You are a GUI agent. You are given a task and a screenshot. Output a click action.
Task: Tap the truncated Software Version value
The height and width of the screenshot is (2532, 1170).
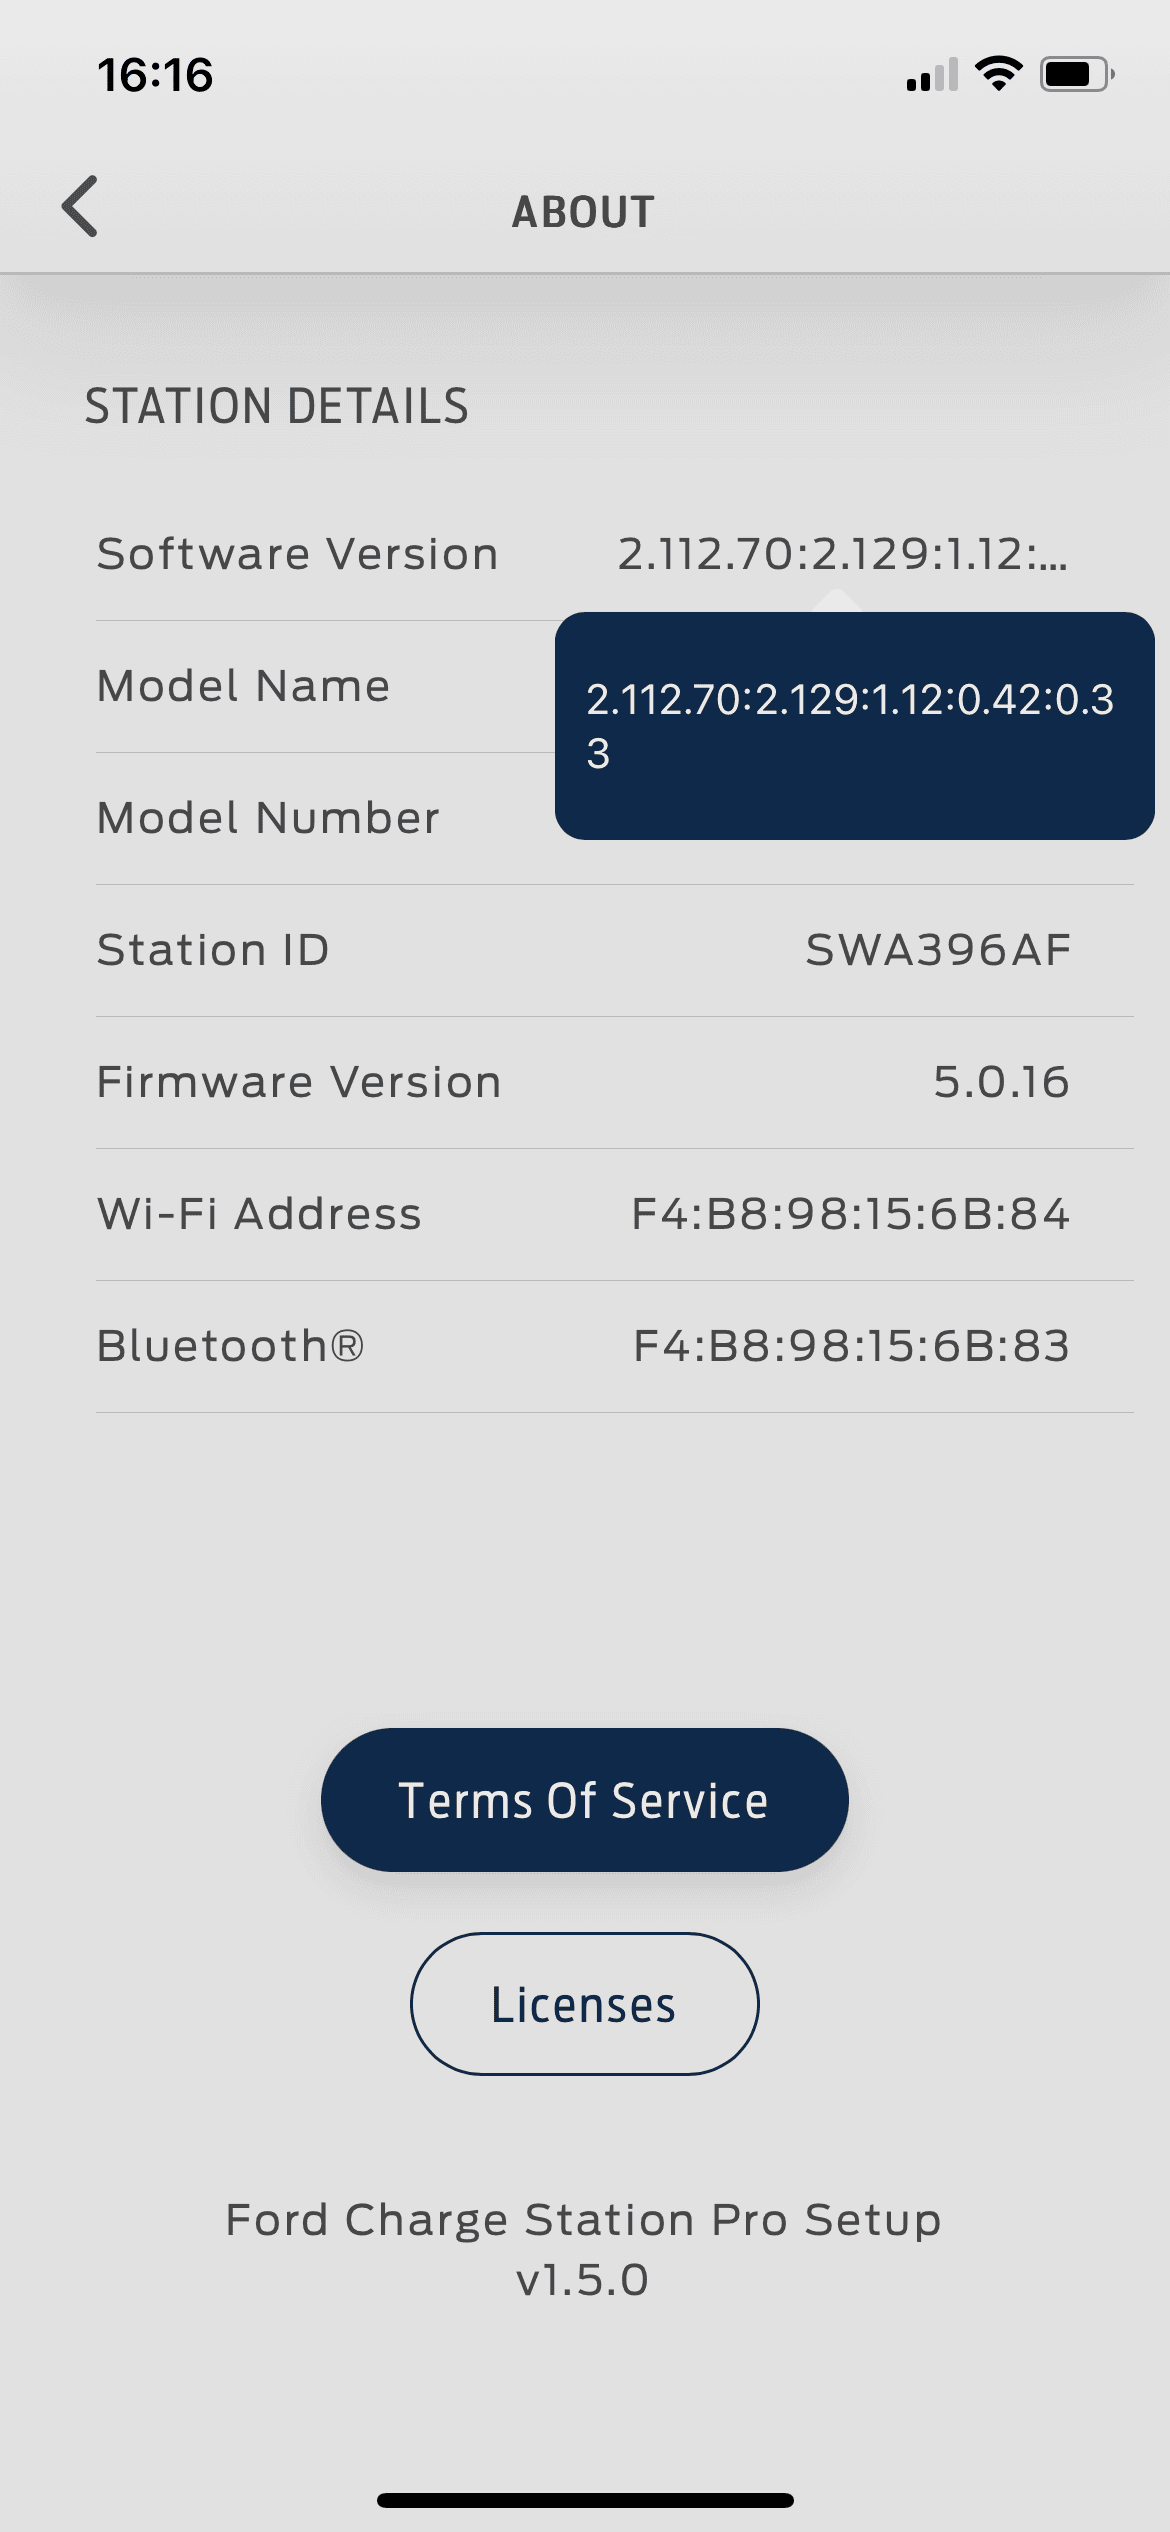[x=842, y=554]
